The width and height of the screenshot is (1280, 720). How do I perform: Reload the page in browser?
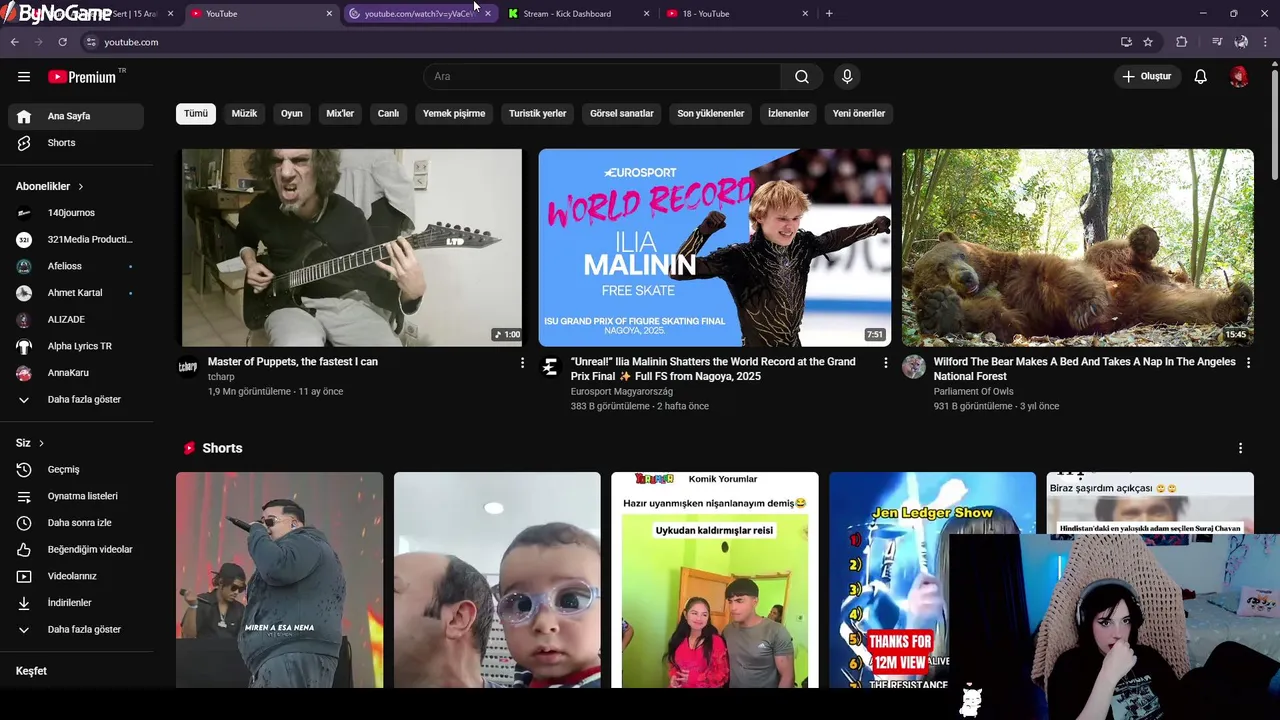coord(62,42)
